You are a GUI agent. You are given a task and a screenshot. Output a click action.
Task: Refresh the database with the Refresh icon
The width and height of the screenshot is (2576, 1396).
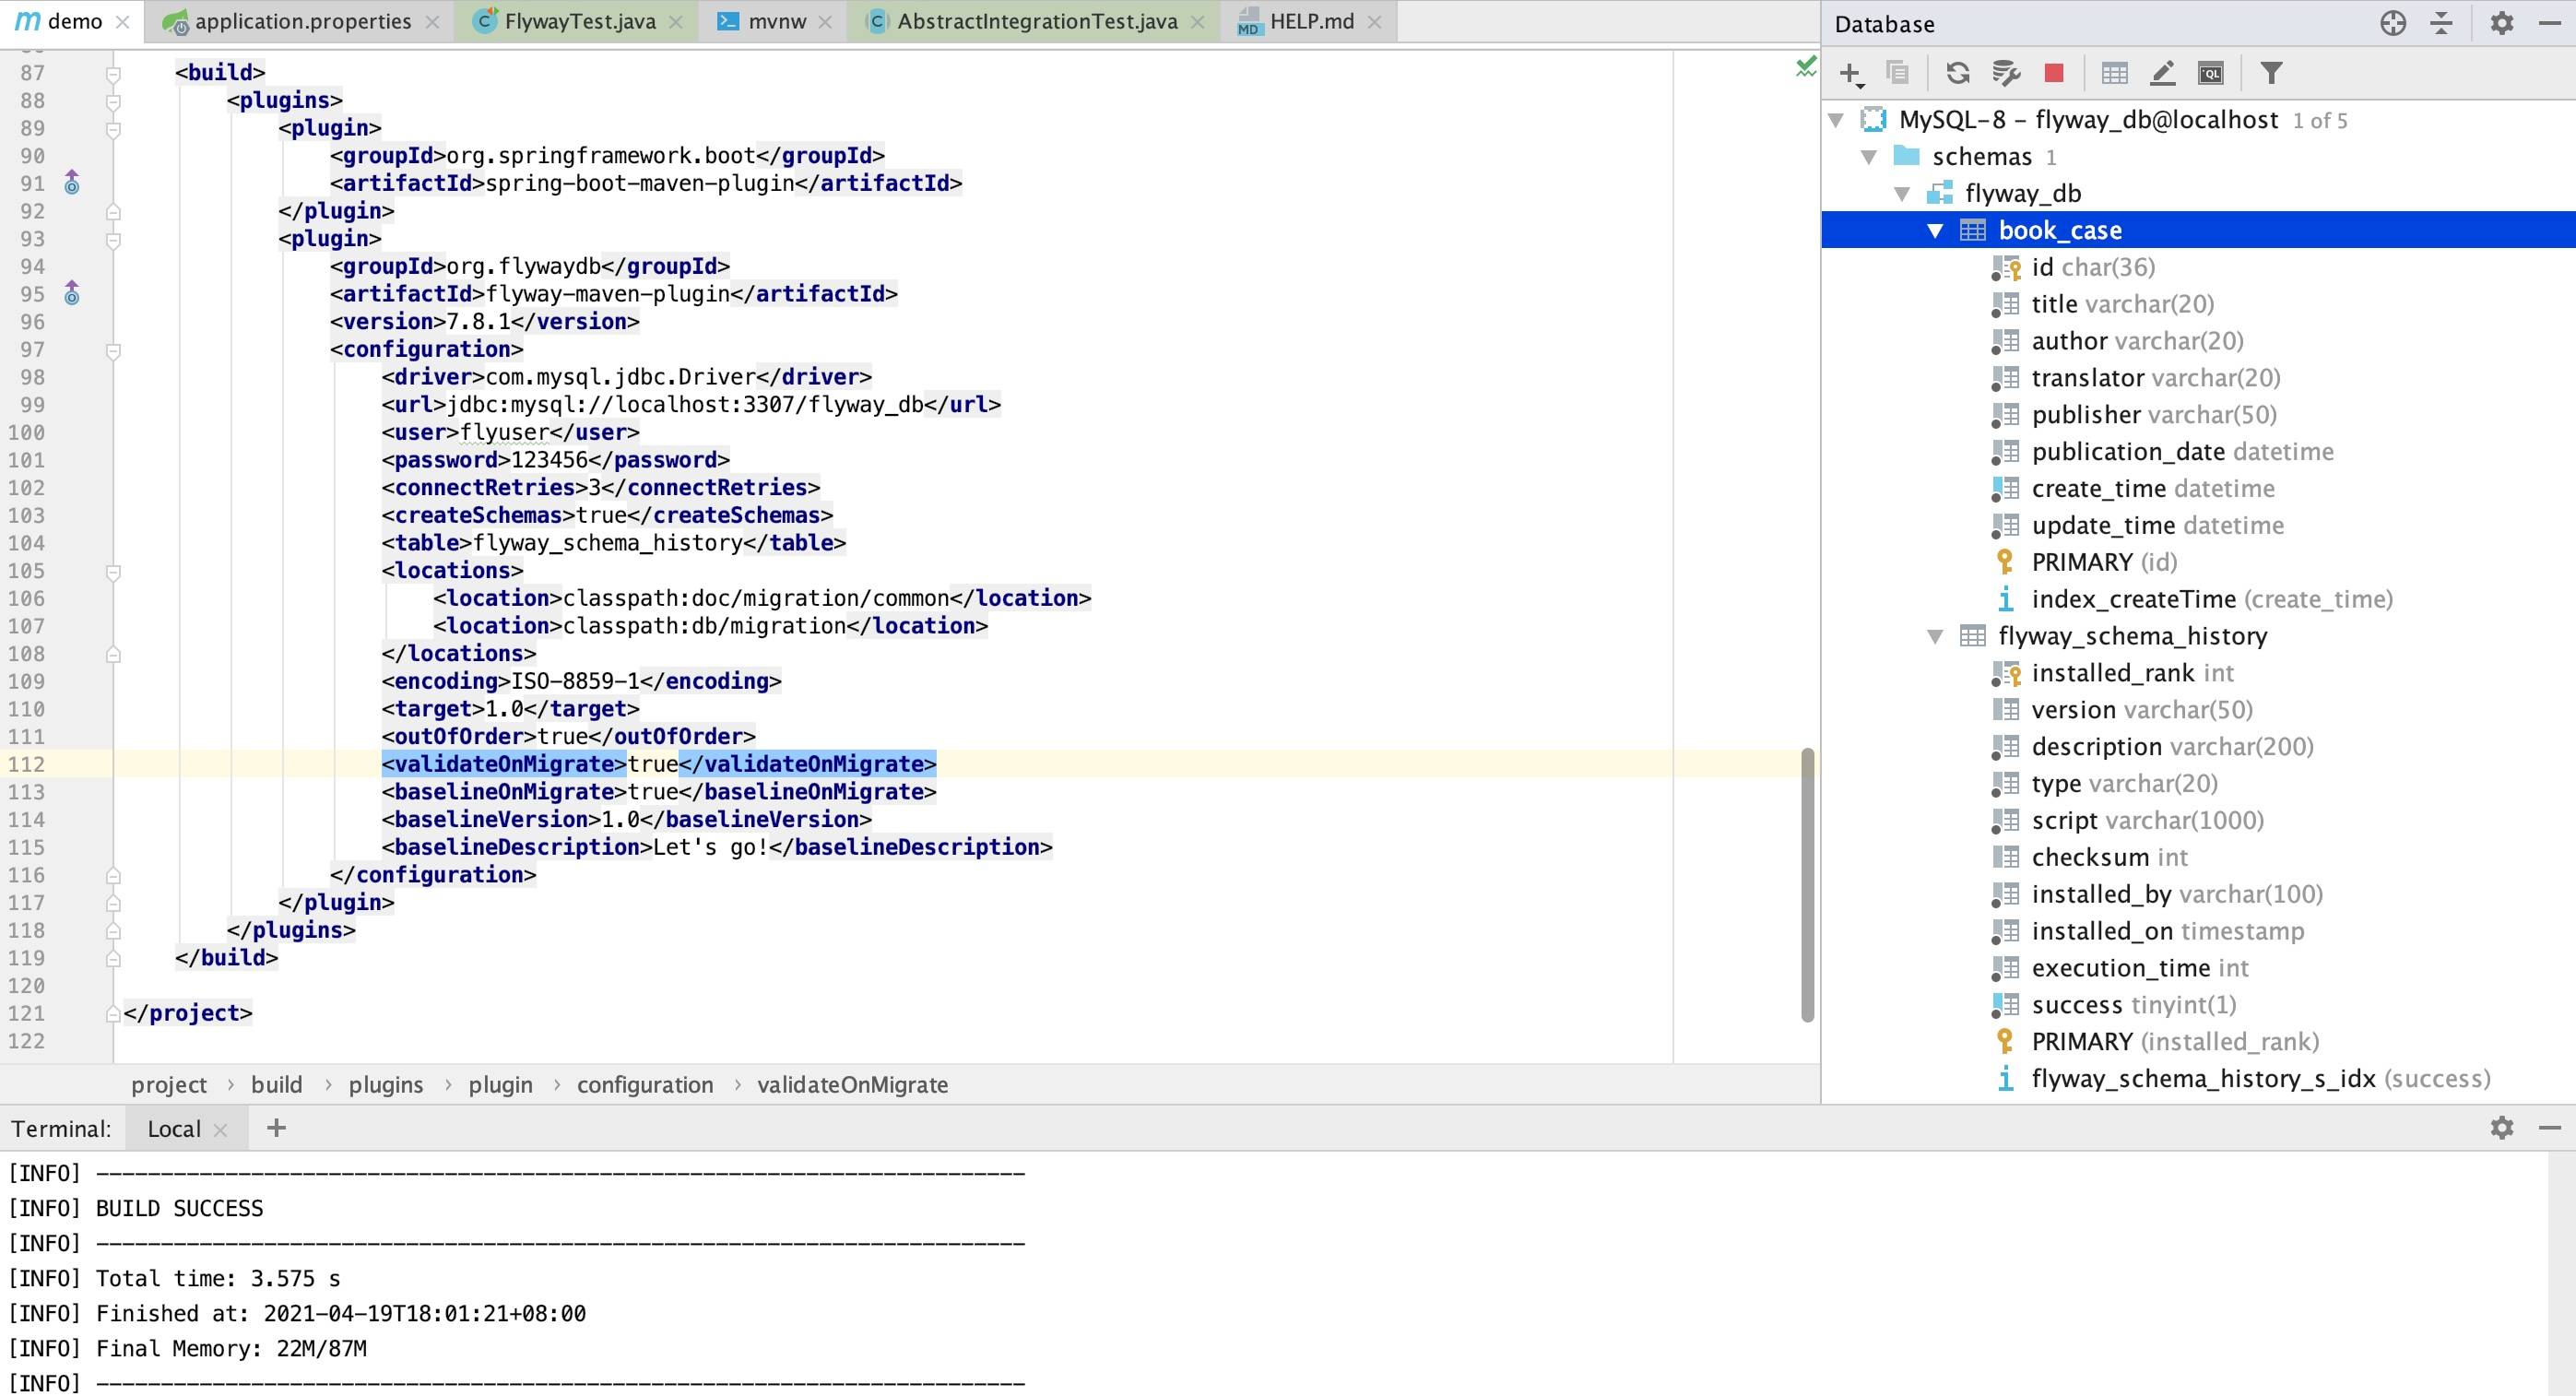tap(1958, 73)
